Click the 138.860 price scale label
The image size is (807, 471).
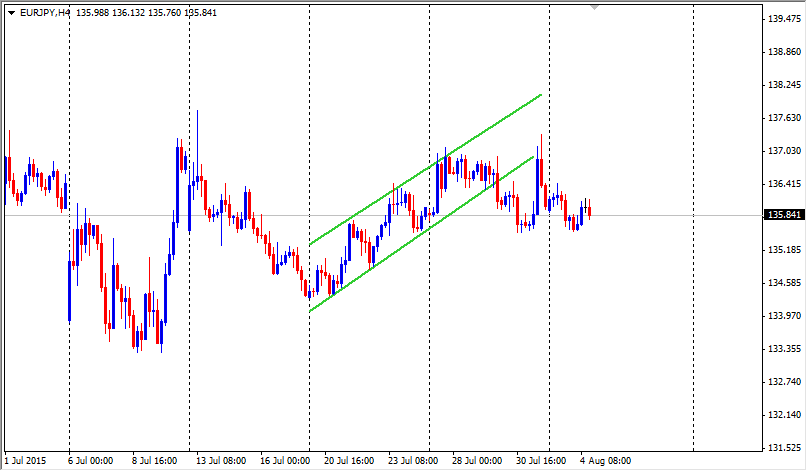coord(784,52)
